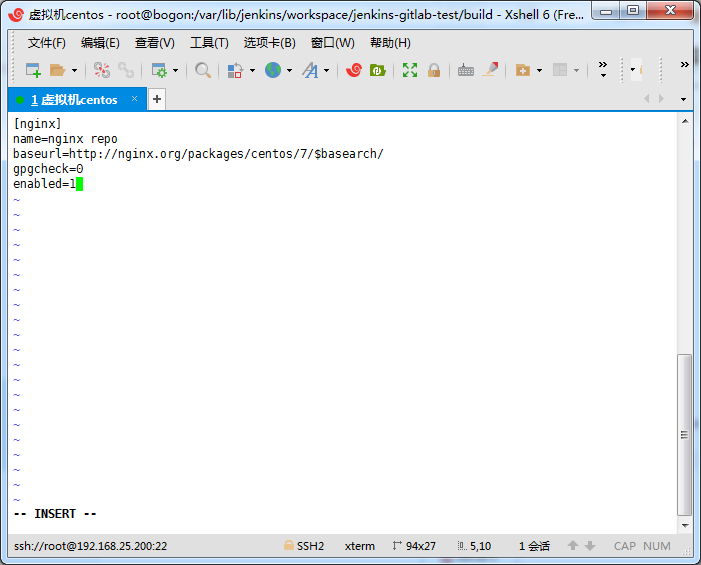Open the 选项卡(B) menu
The width and height of the screenshot is (701, 565).
click(270, 43)
